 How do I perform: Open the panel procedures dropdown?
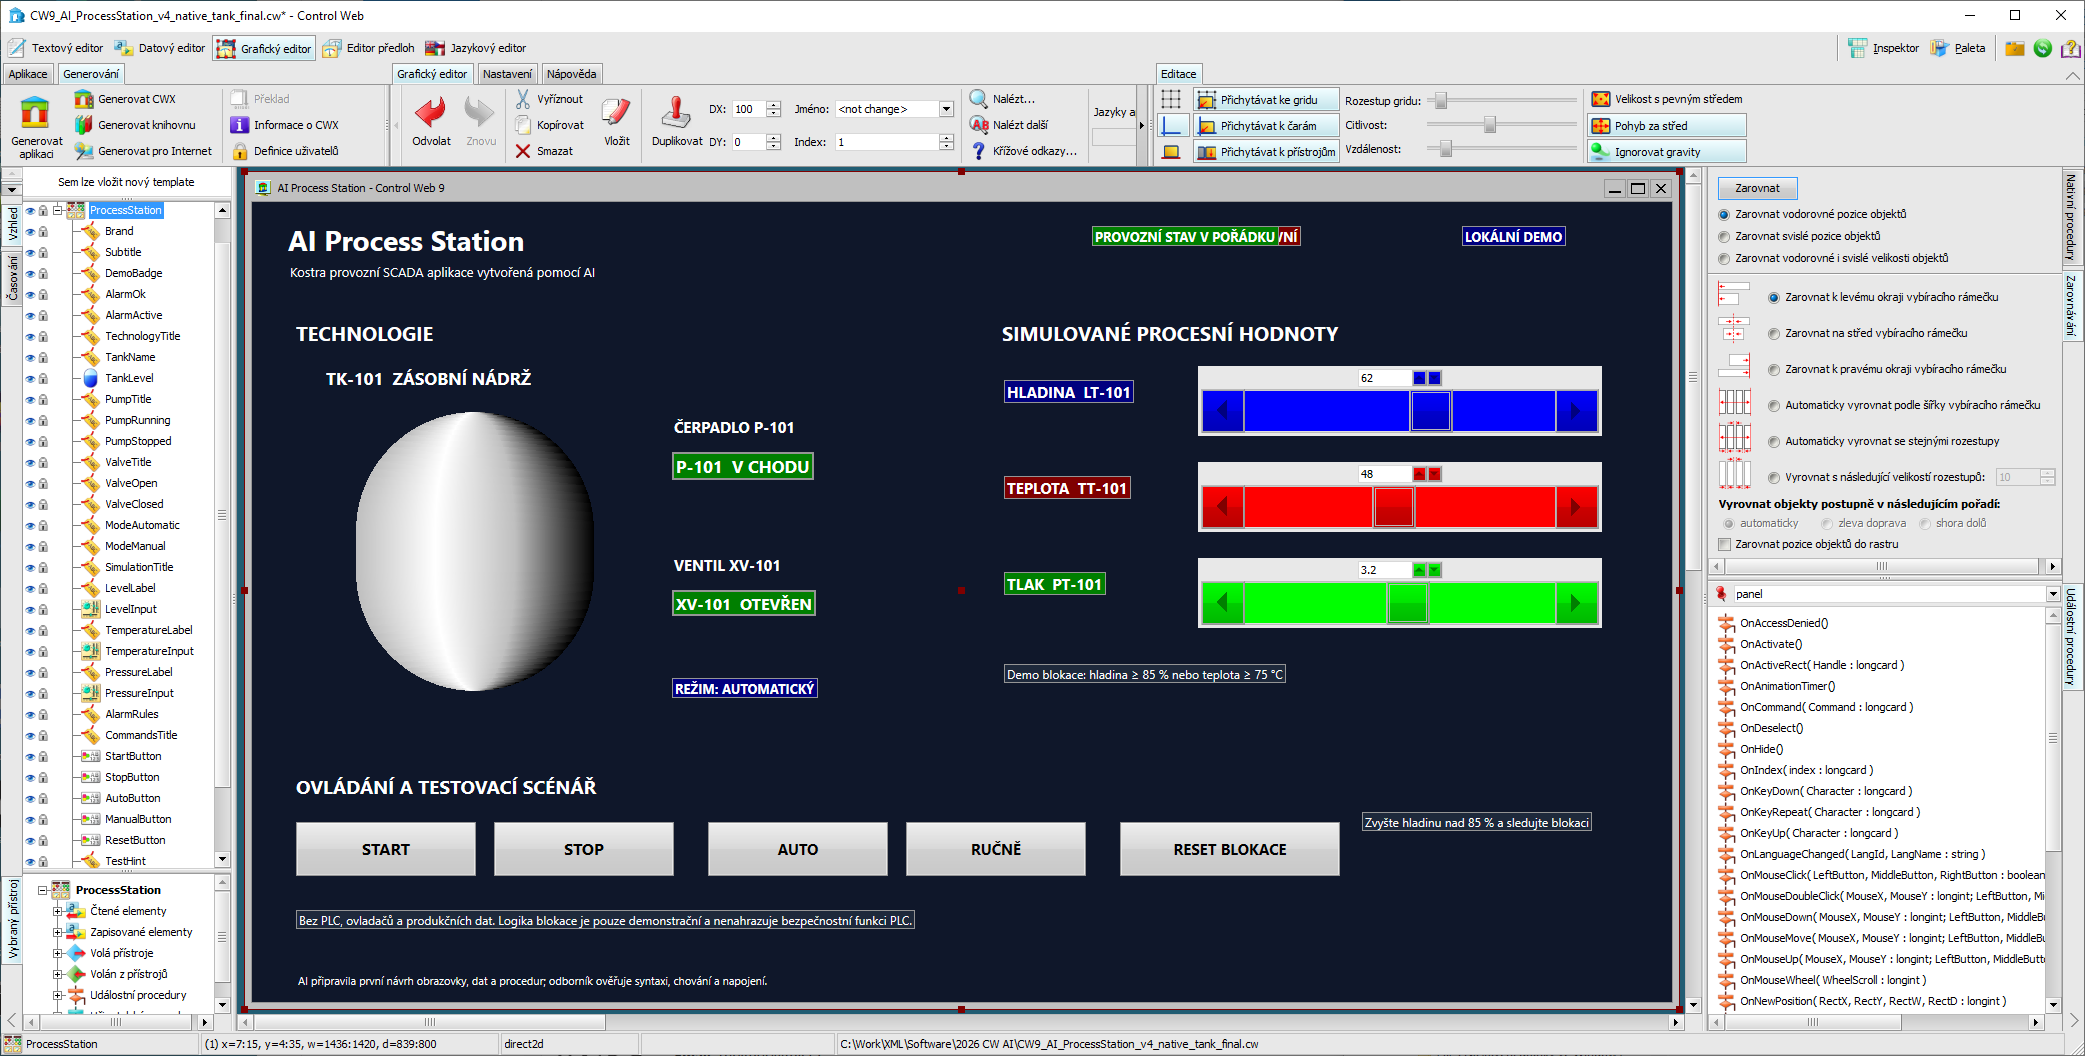pyautogui.click(x=2053, y=594)
